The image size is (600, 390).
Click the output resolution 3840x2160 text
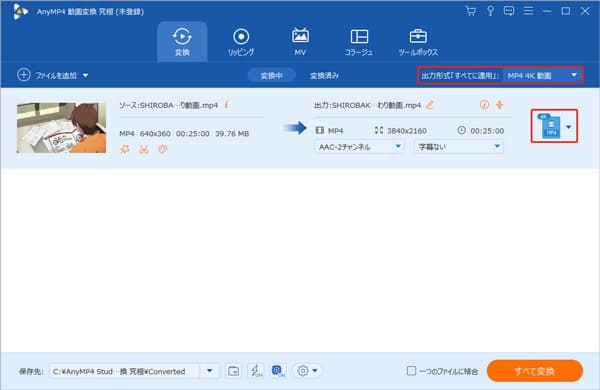point(406,131)
